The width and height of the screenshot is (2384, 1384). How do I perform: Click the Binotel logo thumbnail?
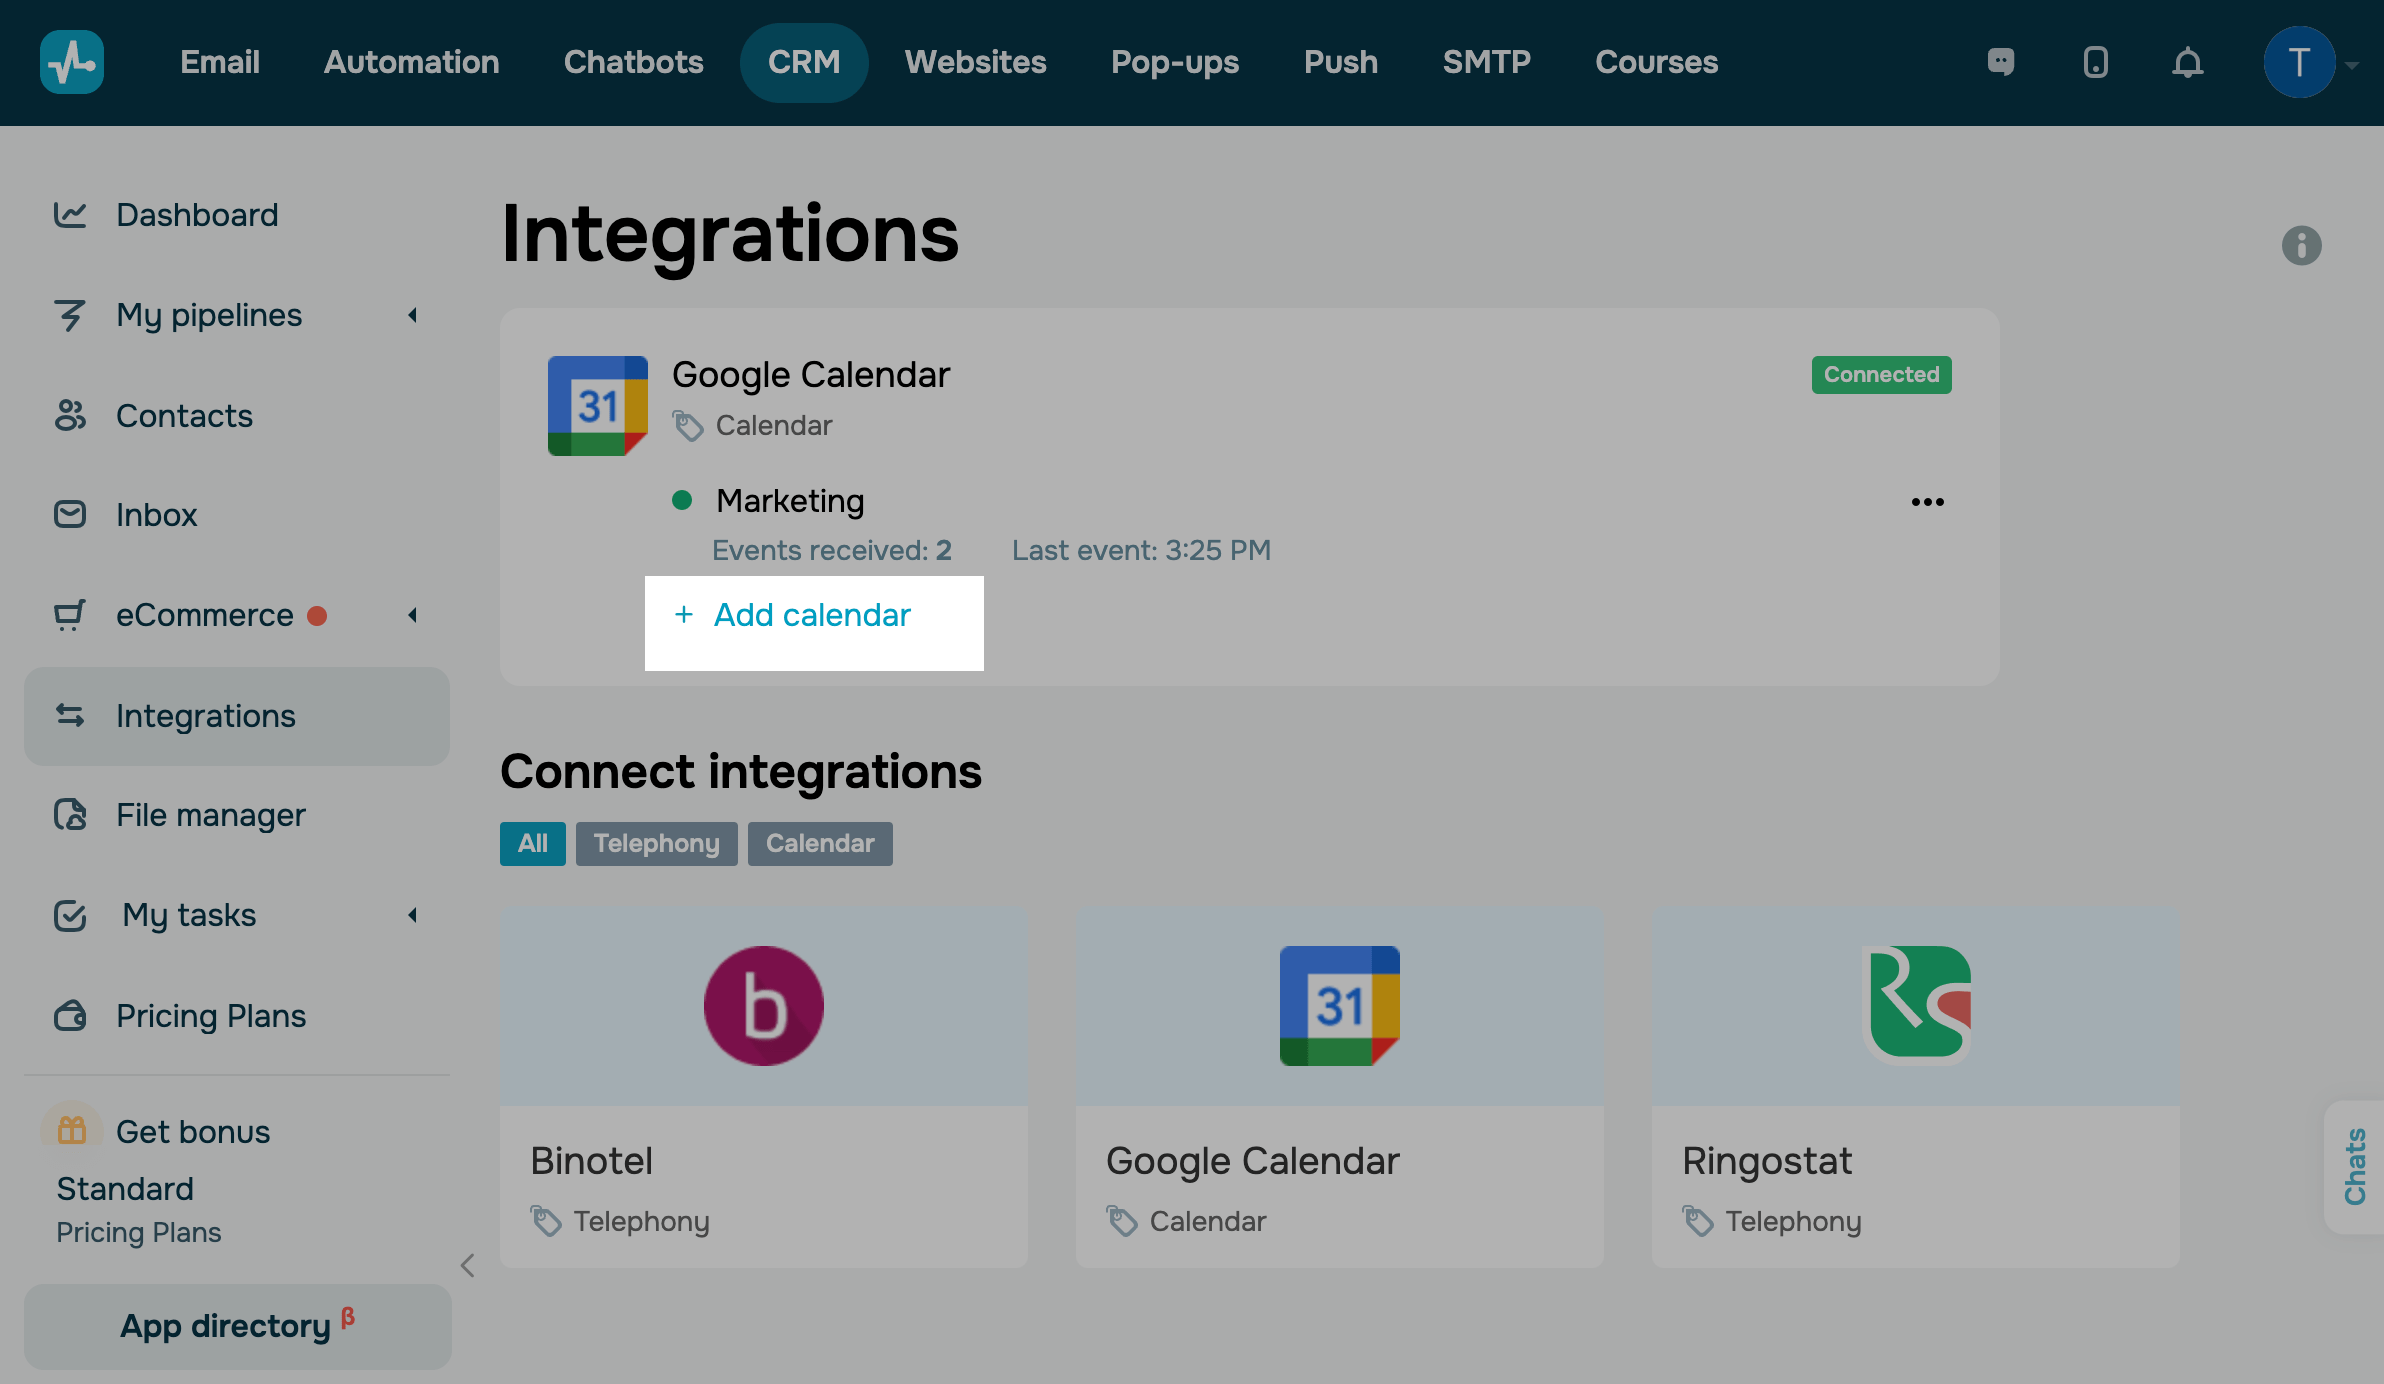tap(764, 1006)
